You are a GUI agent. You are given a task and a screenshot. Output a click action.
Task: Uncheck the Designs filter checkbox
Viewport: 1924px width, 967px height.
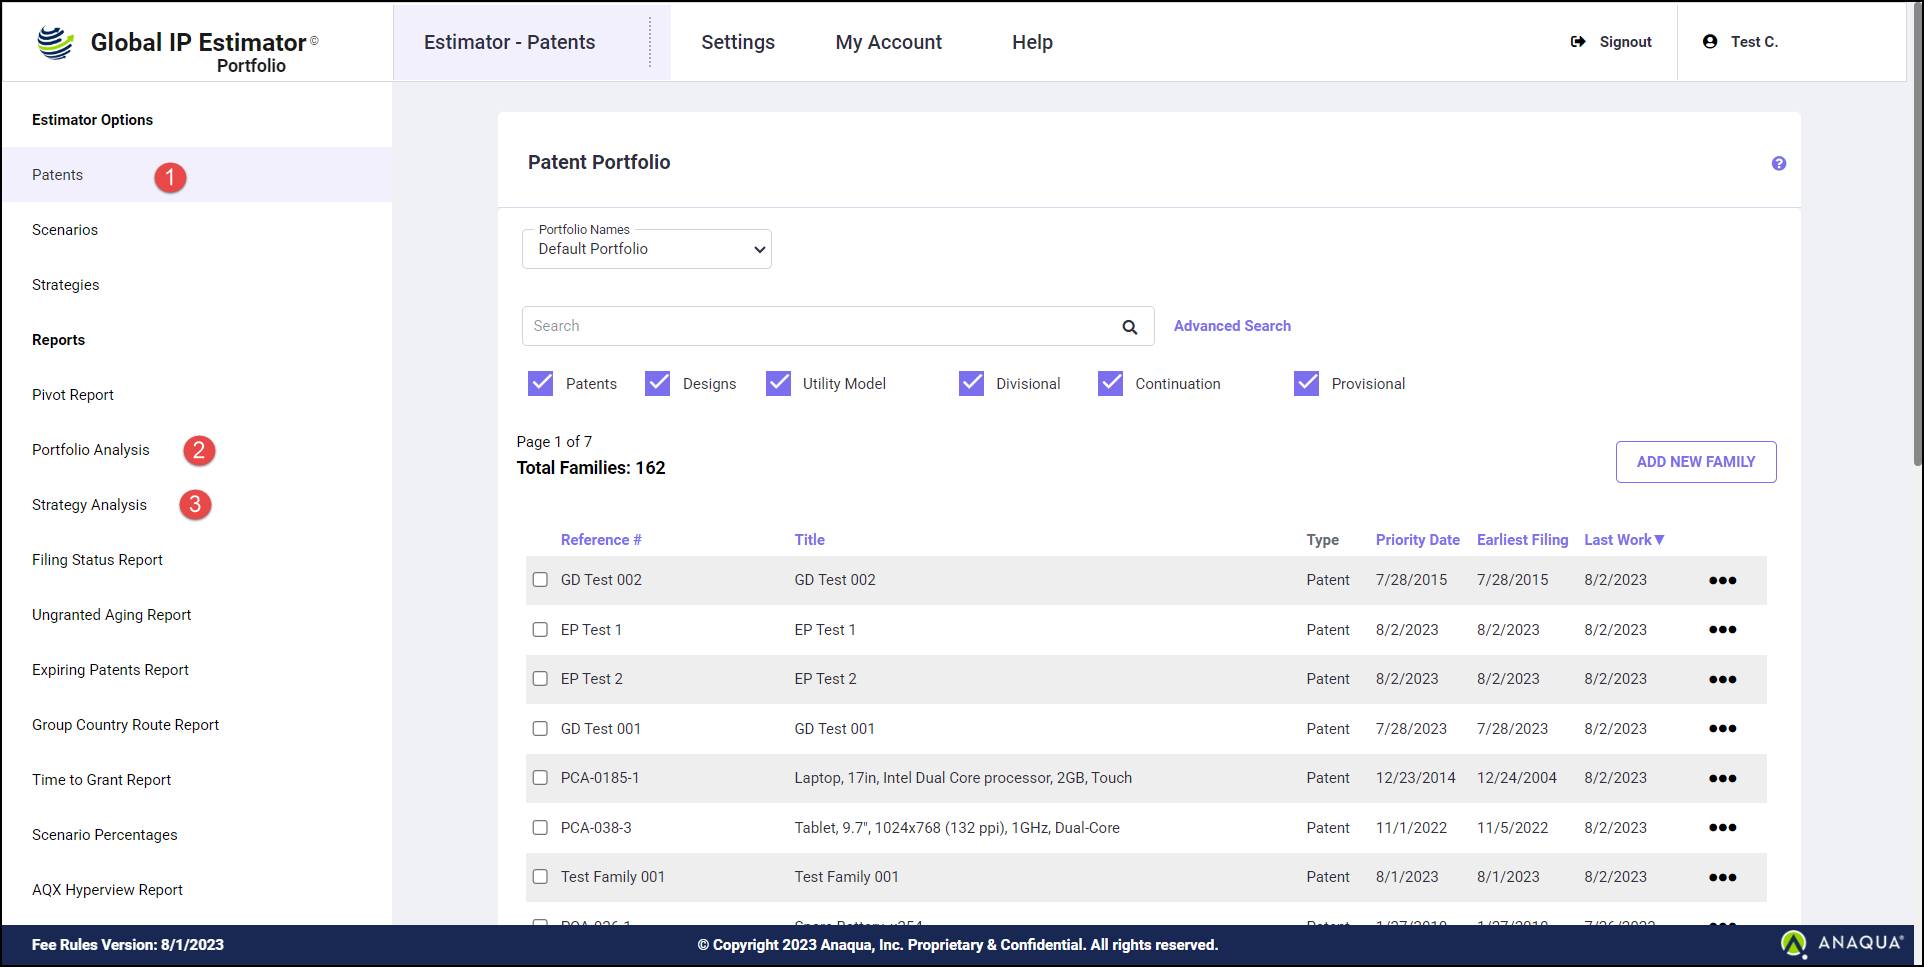(x=657, y=384)
